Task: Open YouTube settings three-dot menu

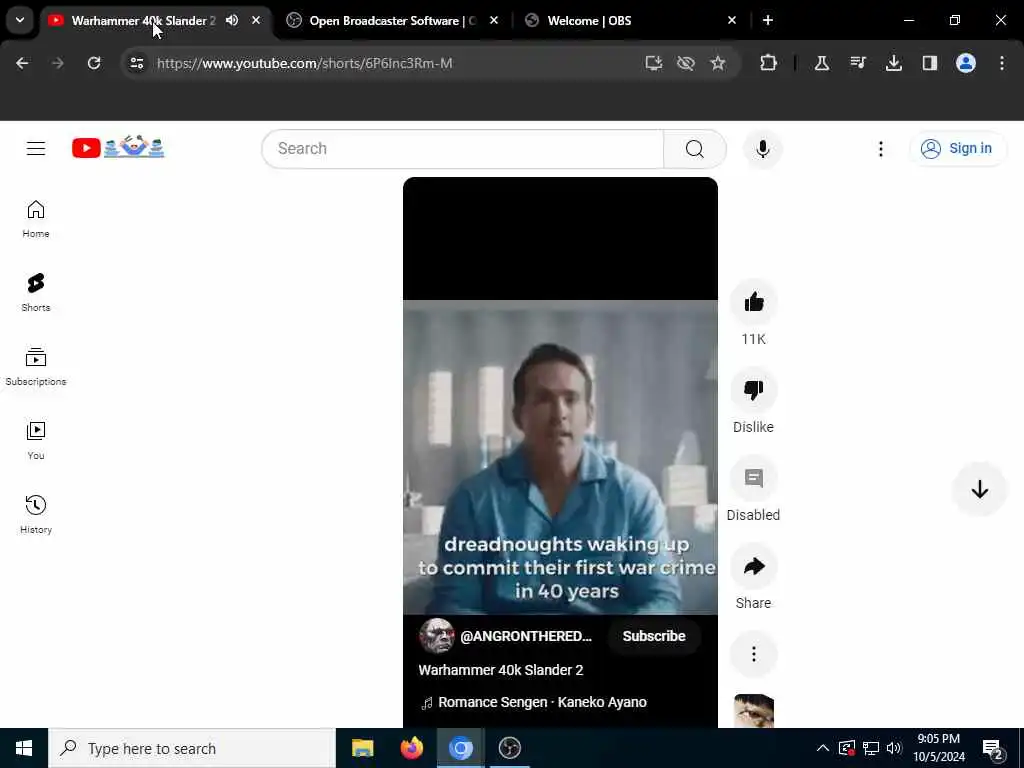Action: pos(881,149)
